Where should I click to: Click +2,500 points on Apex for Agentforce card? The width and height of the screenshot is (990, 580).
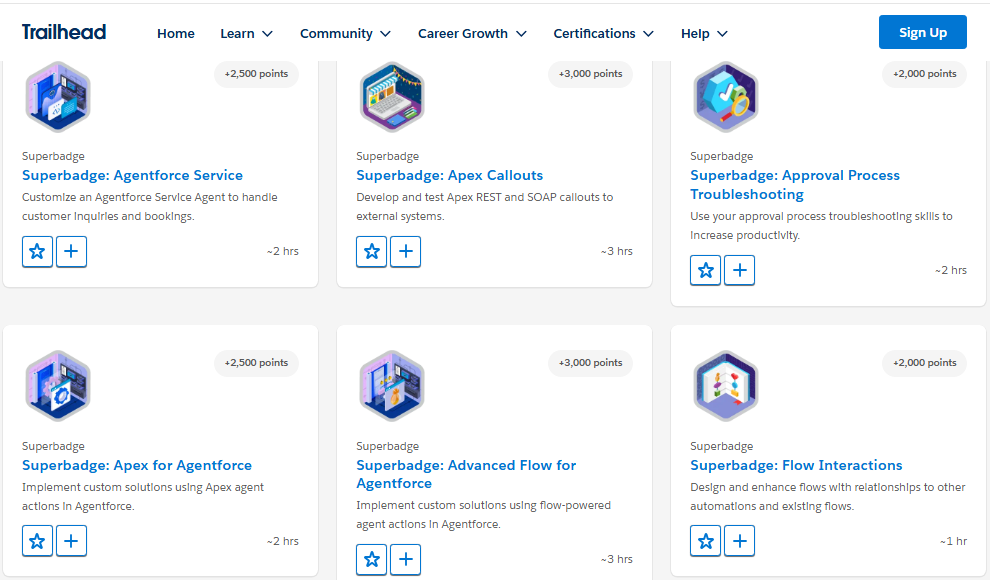click(256, 363)
